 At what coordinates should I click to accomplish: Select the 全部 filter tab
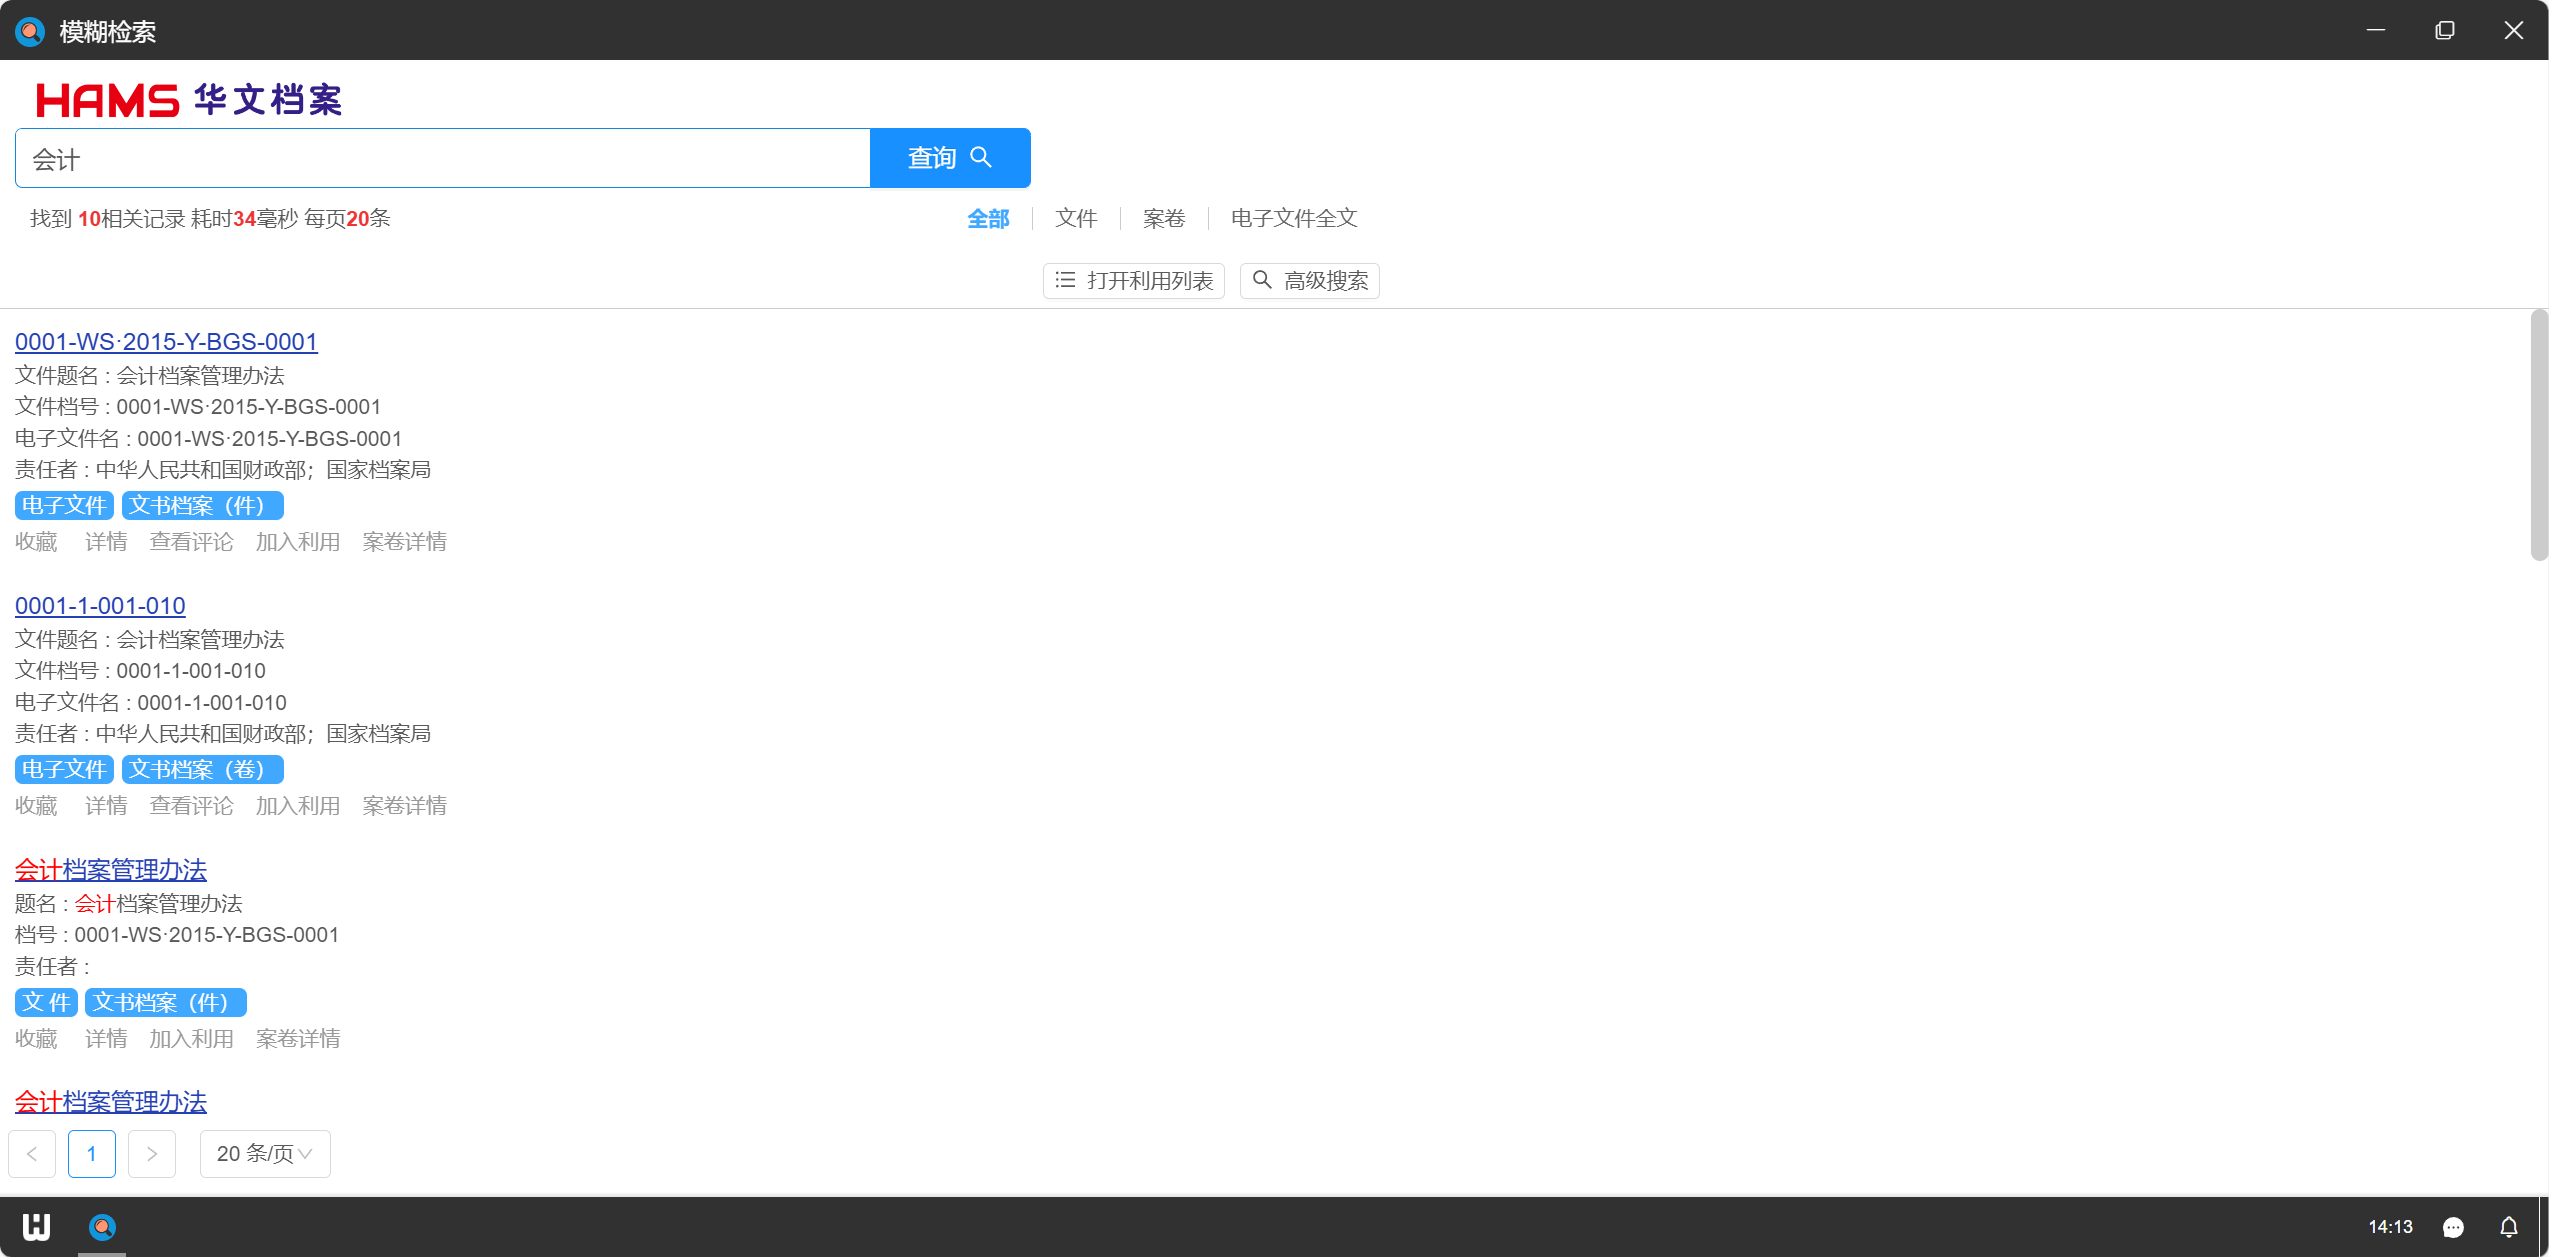click(988, 218)
